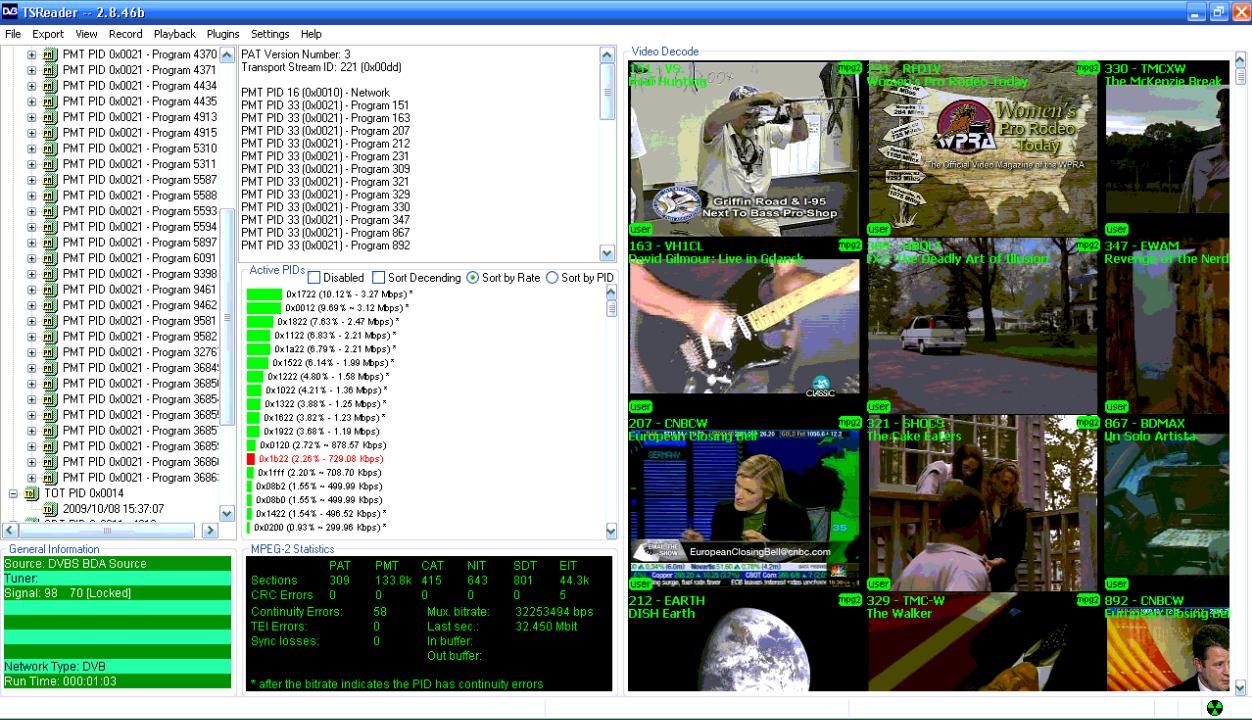Open the File menu
This screenshot has height=720, width=1252.
[12, 34]
